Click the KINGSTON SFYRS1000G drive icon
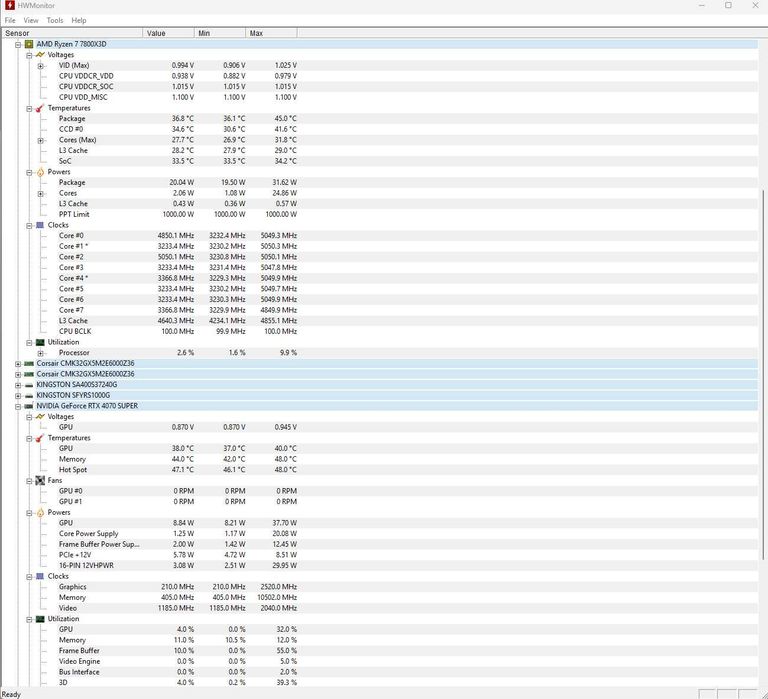Screen dimensions: 768x699 coord(29,396)
